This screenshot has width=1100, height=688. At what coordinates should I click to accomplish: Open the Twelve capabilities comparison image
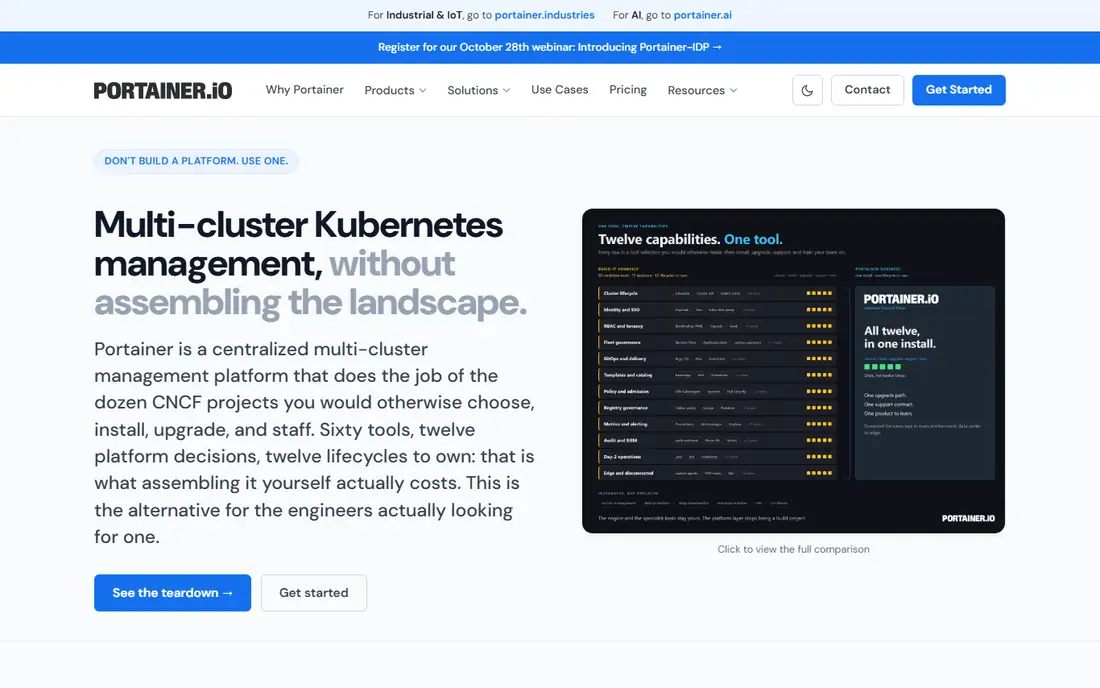(793, 370)
